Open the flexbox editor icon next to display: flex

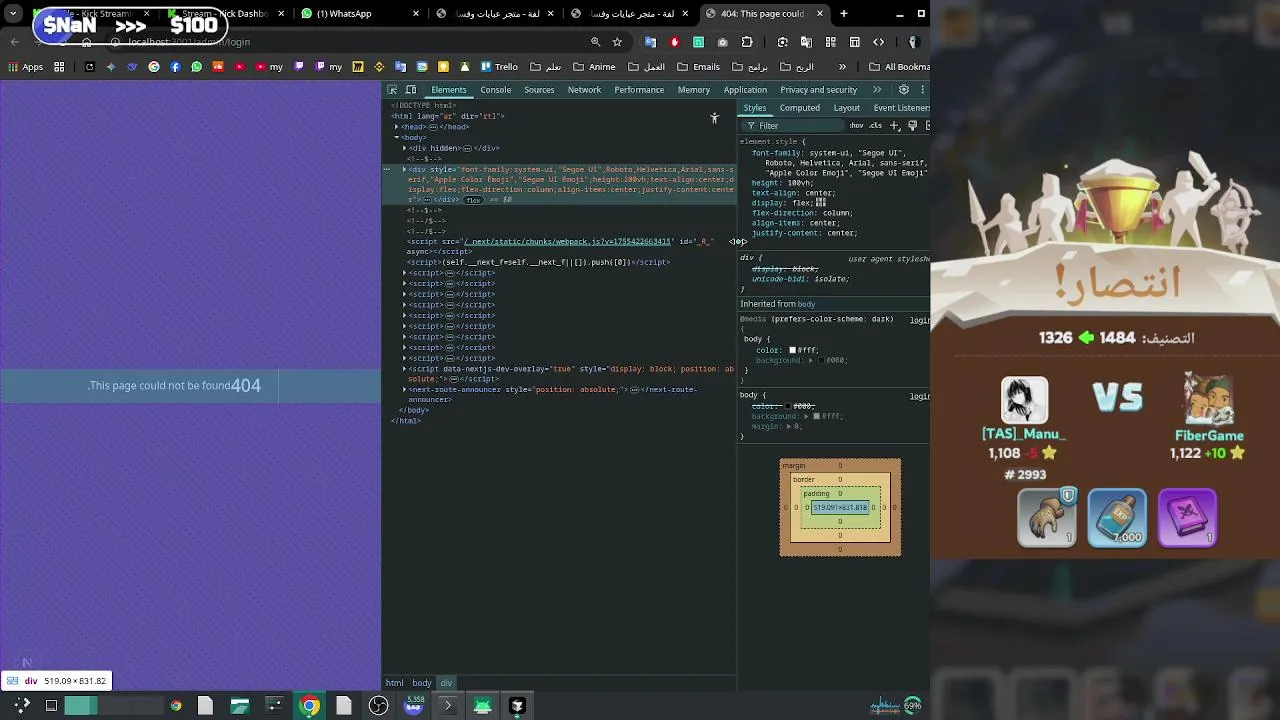821,203
